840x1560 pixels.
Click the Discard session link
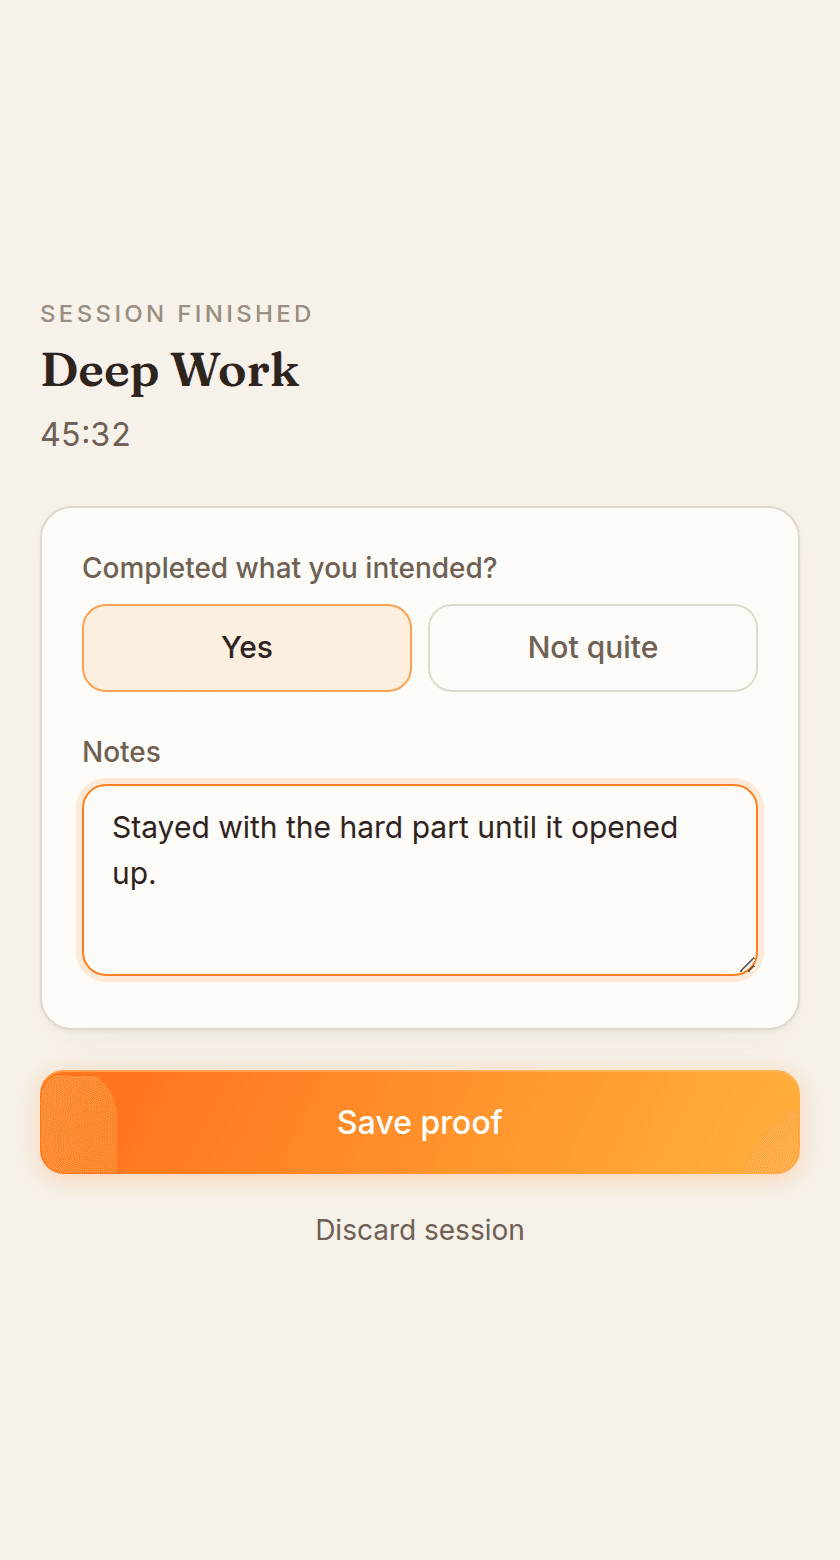click(420, 1230)
